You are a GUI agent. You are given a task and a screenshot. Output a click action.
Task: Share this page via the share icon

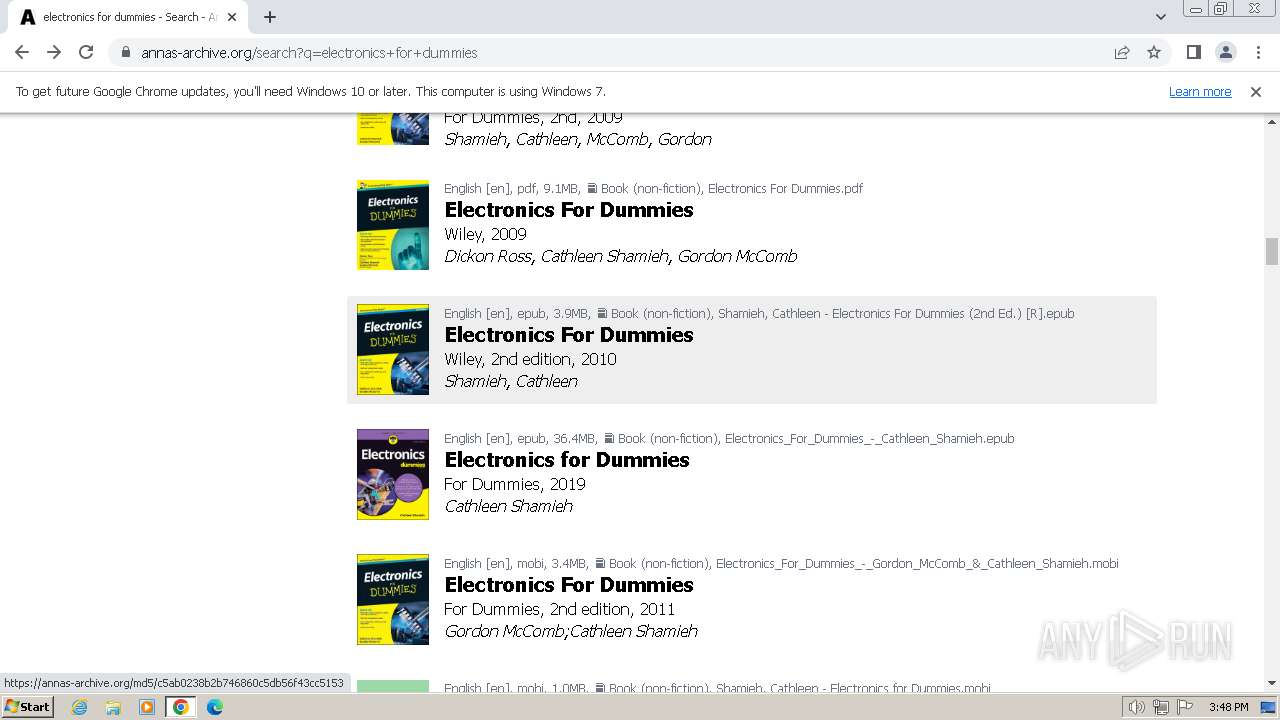click(x=1122, y=53)
